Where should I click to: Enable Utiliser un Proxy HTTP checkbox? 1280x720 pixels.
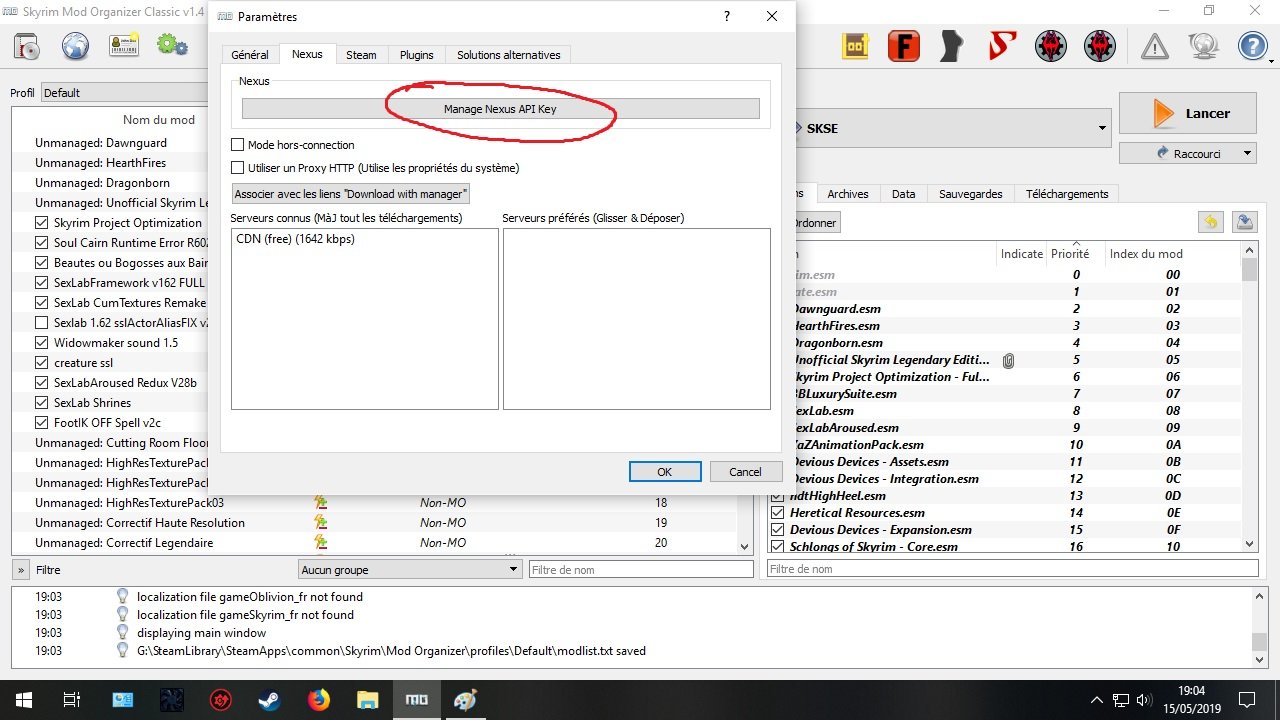[x=238, y=168]
